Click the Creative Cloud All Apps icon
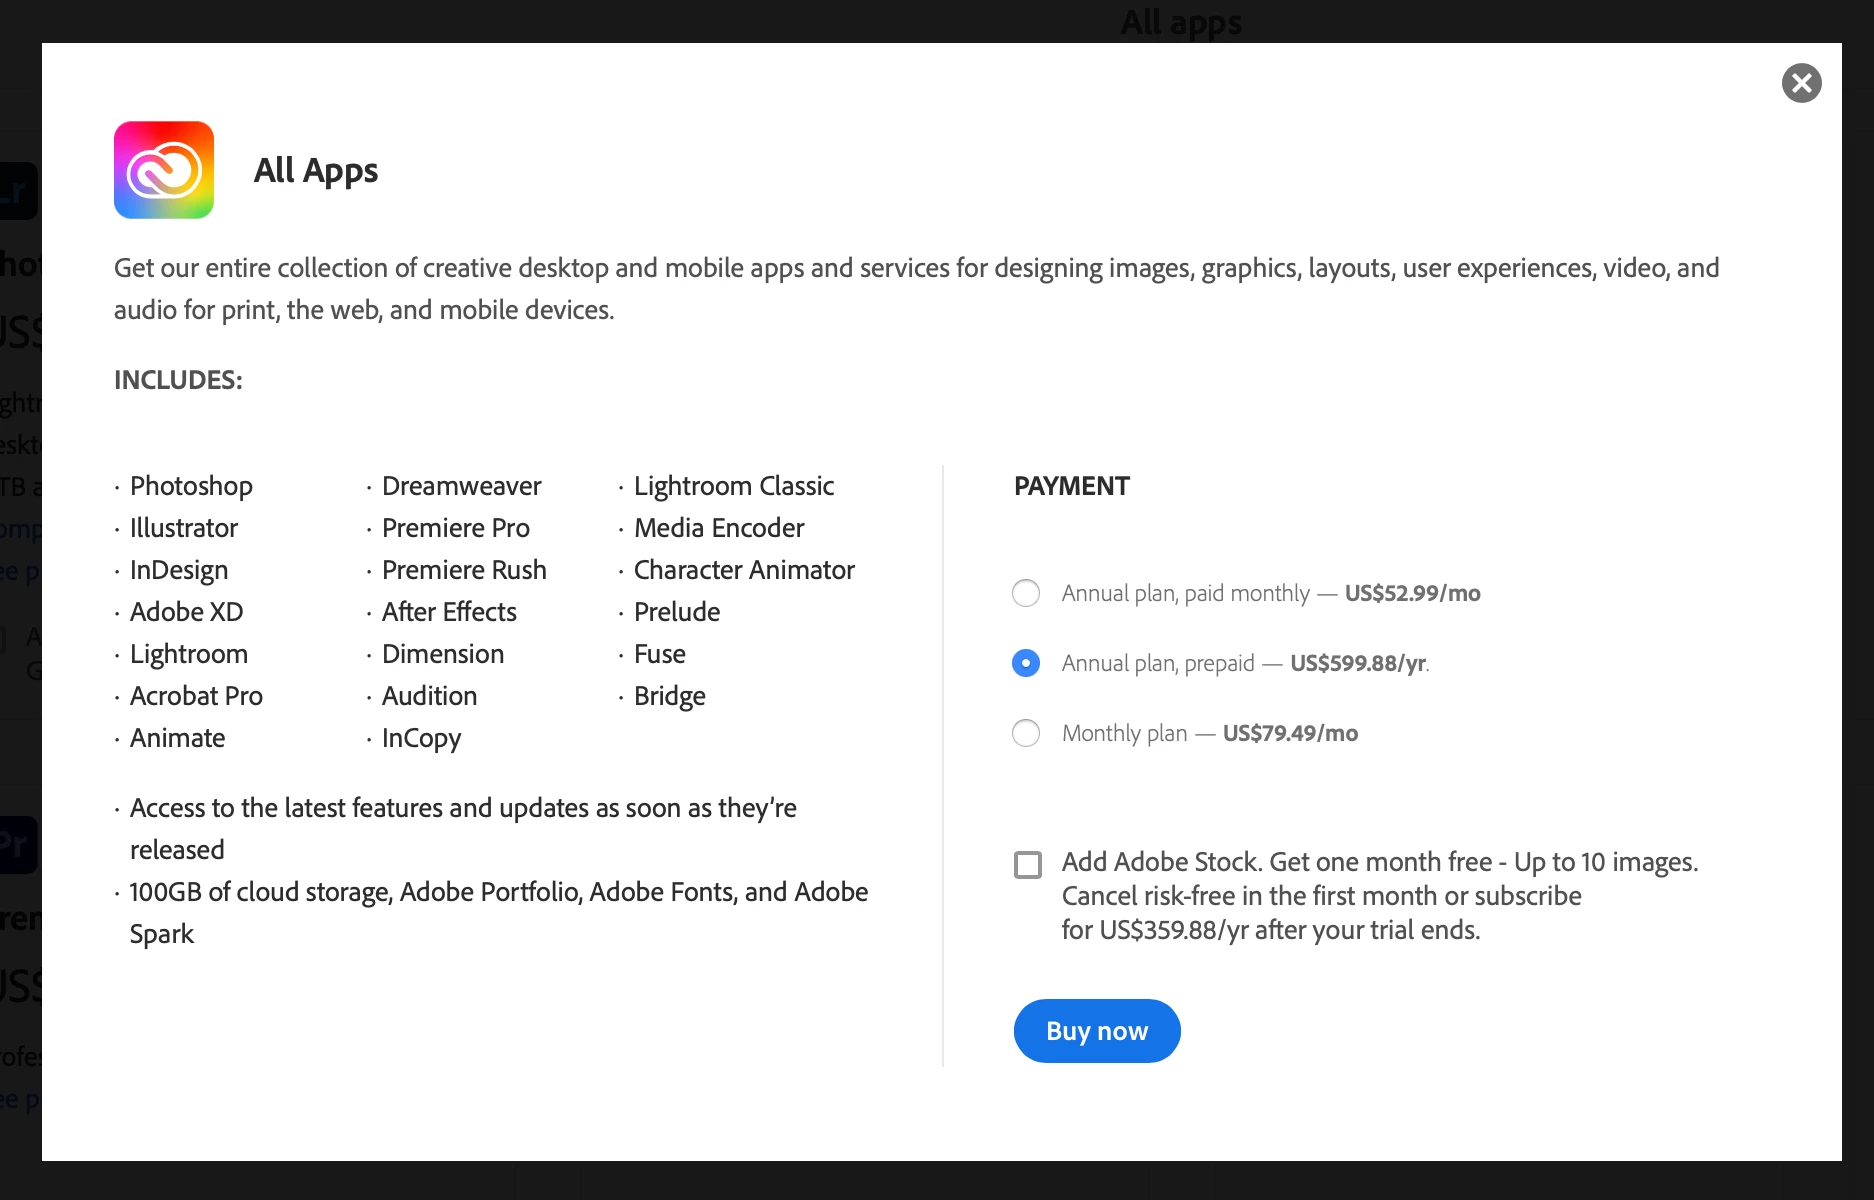 tap(164, 170)
